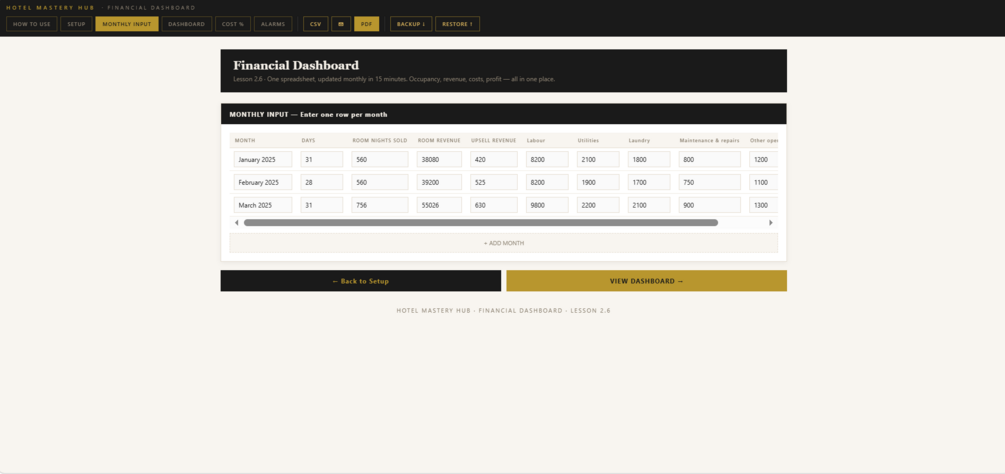Click the Utilities column header

[x=588, y=140]
